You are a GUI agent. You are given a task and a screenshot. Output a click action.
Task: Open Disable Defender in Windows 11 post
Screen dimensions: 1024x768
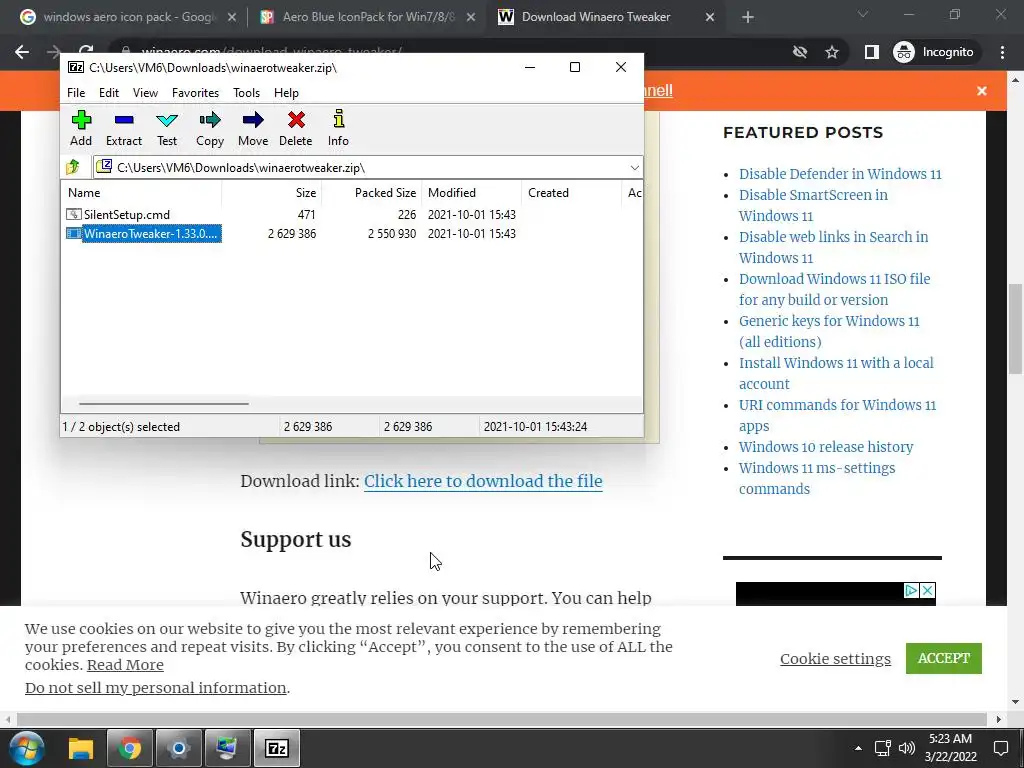[840, 174]
